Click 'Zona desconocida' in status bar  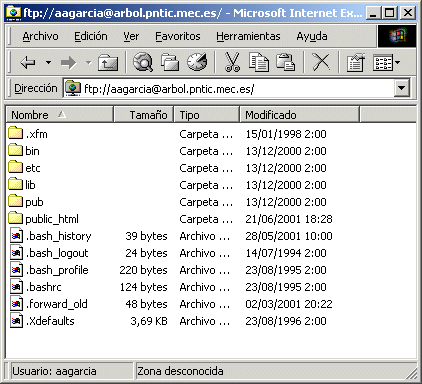point(180,371)
